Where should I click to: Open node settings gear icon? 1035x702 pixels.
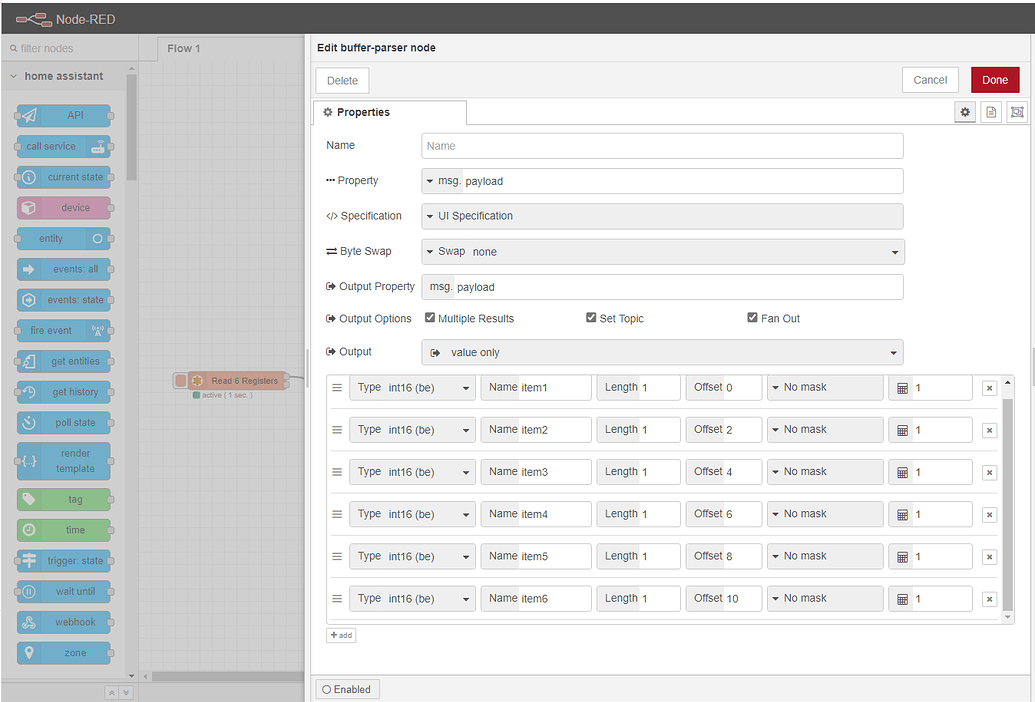tap(964, 112)
